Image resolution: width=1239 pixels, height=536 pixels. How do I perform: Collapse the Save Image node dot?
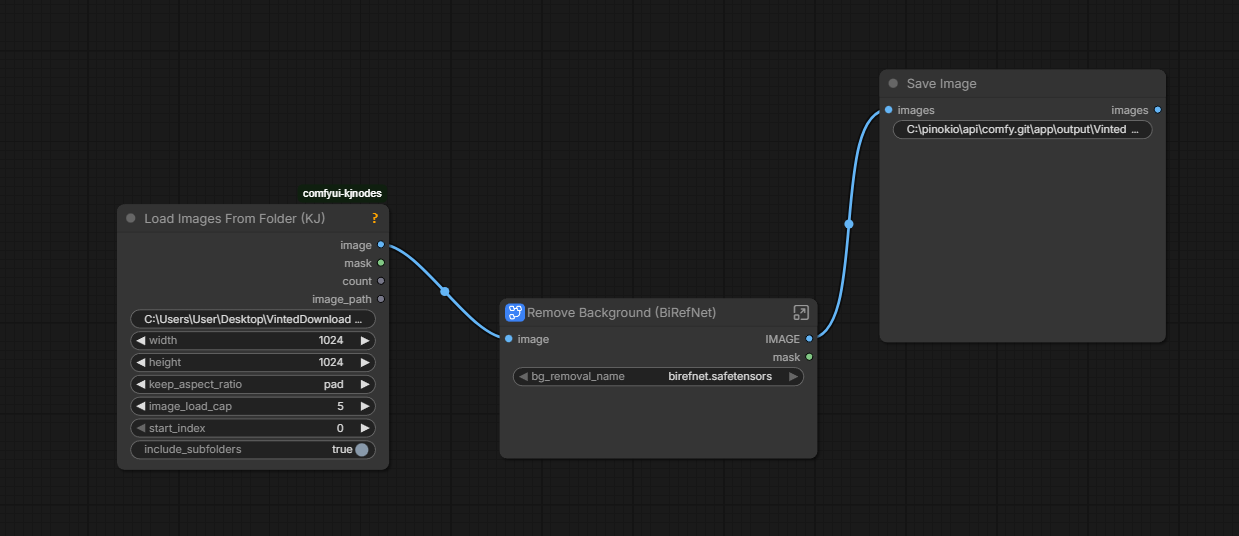click(893, 83)
